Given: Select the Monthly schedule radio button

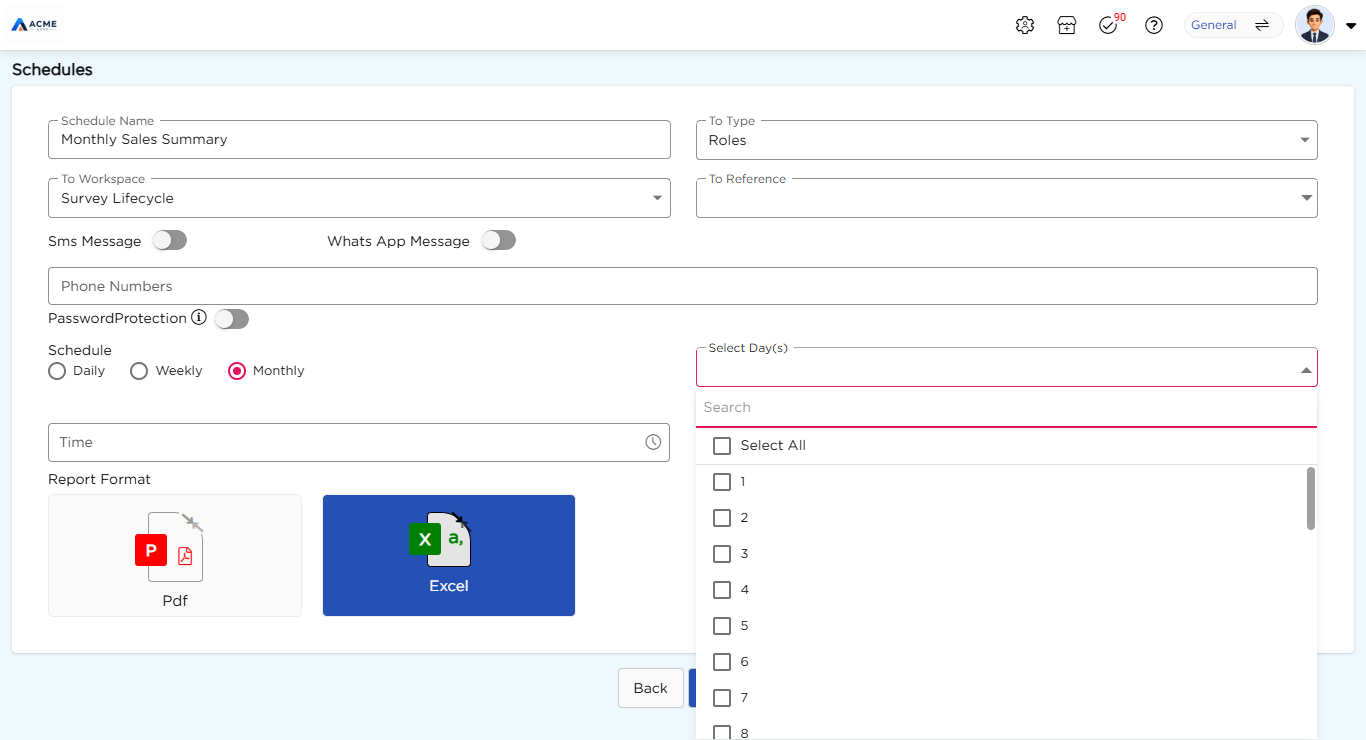Looking at the screenshot, I should 237,371.
